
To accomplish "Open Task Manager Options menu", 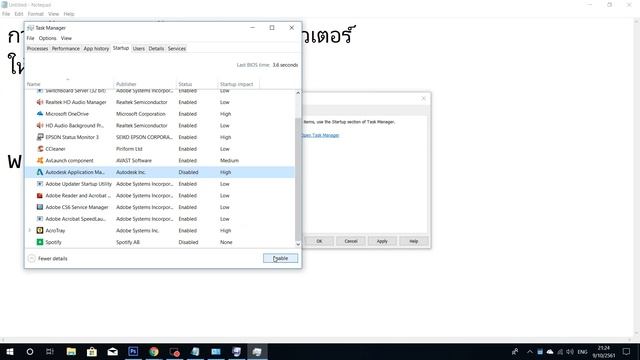I will 47,38.
